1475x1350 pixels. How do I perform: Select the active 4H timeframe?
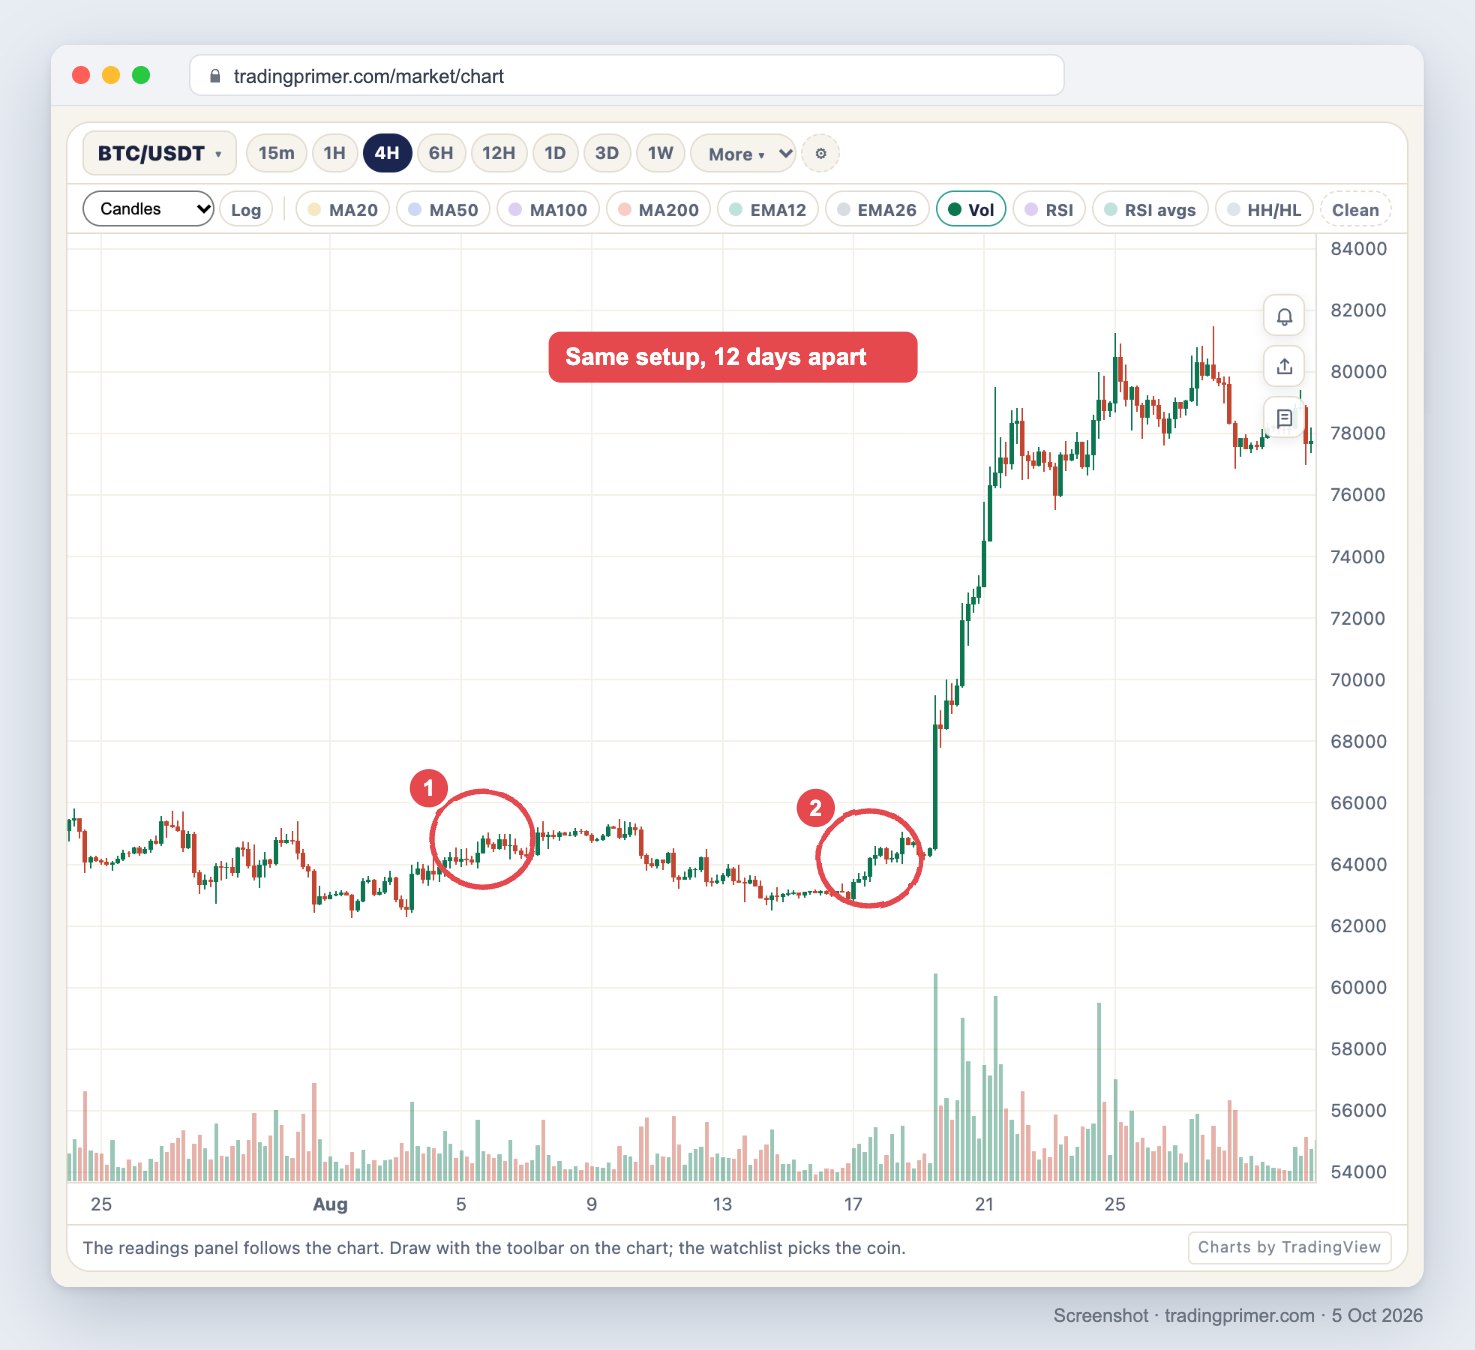tap(387, 153)
